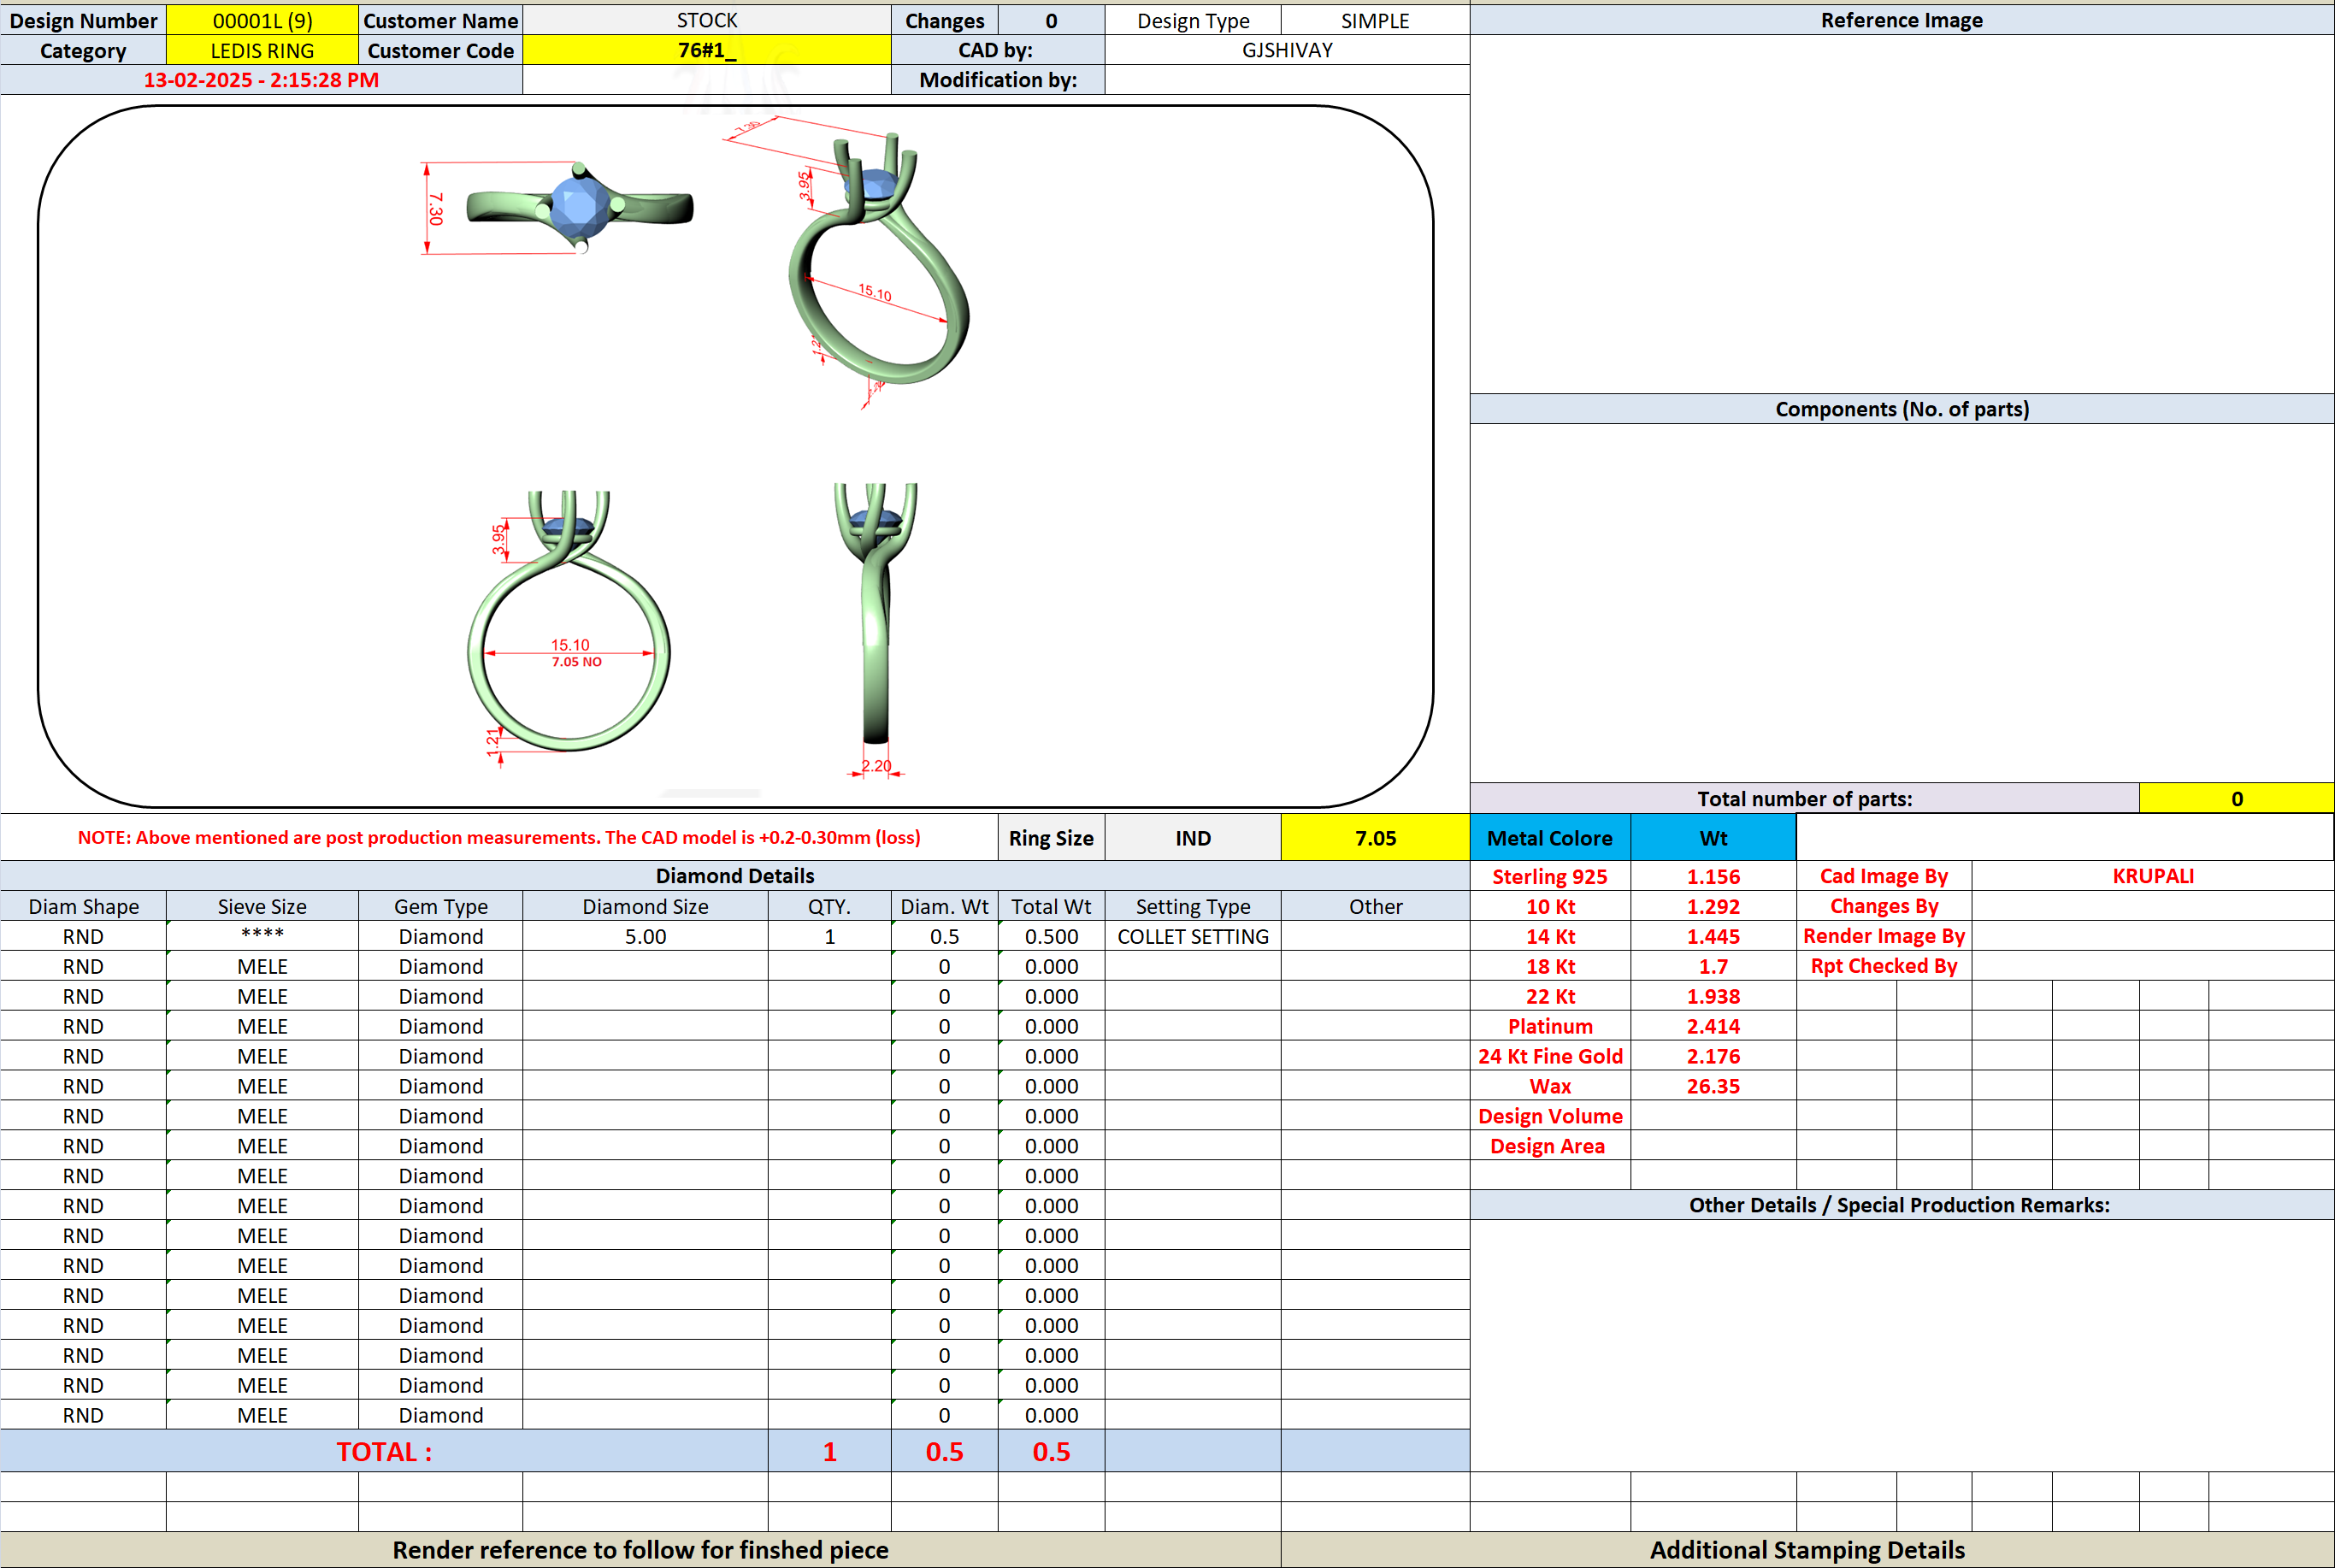This screenshot has height=1568, width=2335.
Task: Click the Gem Type column header
Action: 440,906
